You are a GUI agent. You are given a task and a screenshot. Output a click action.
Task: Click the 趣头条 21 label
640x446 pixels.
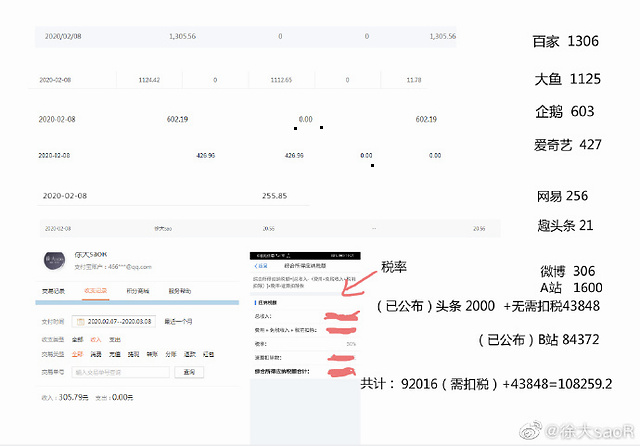click(565, 225)
